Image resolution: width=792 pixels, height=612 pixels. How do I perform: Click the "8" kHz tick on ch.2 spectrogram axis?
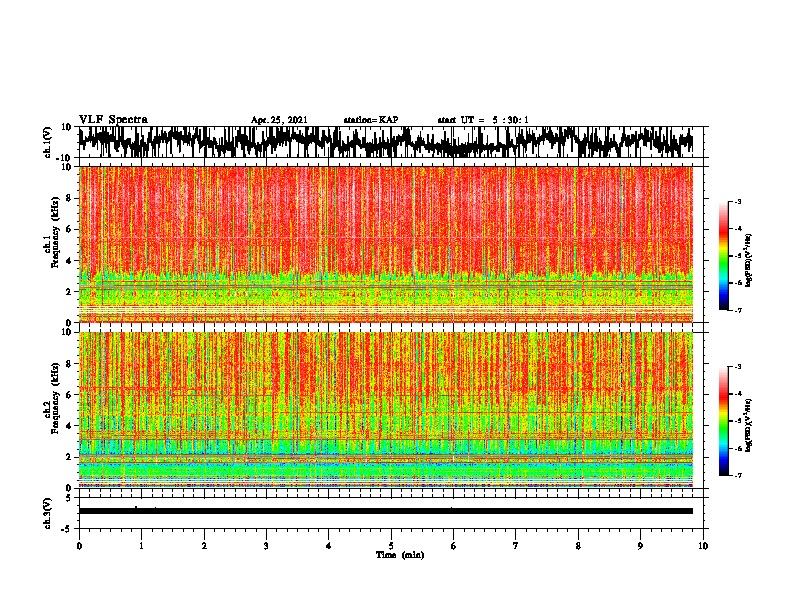tap(69, 364)
